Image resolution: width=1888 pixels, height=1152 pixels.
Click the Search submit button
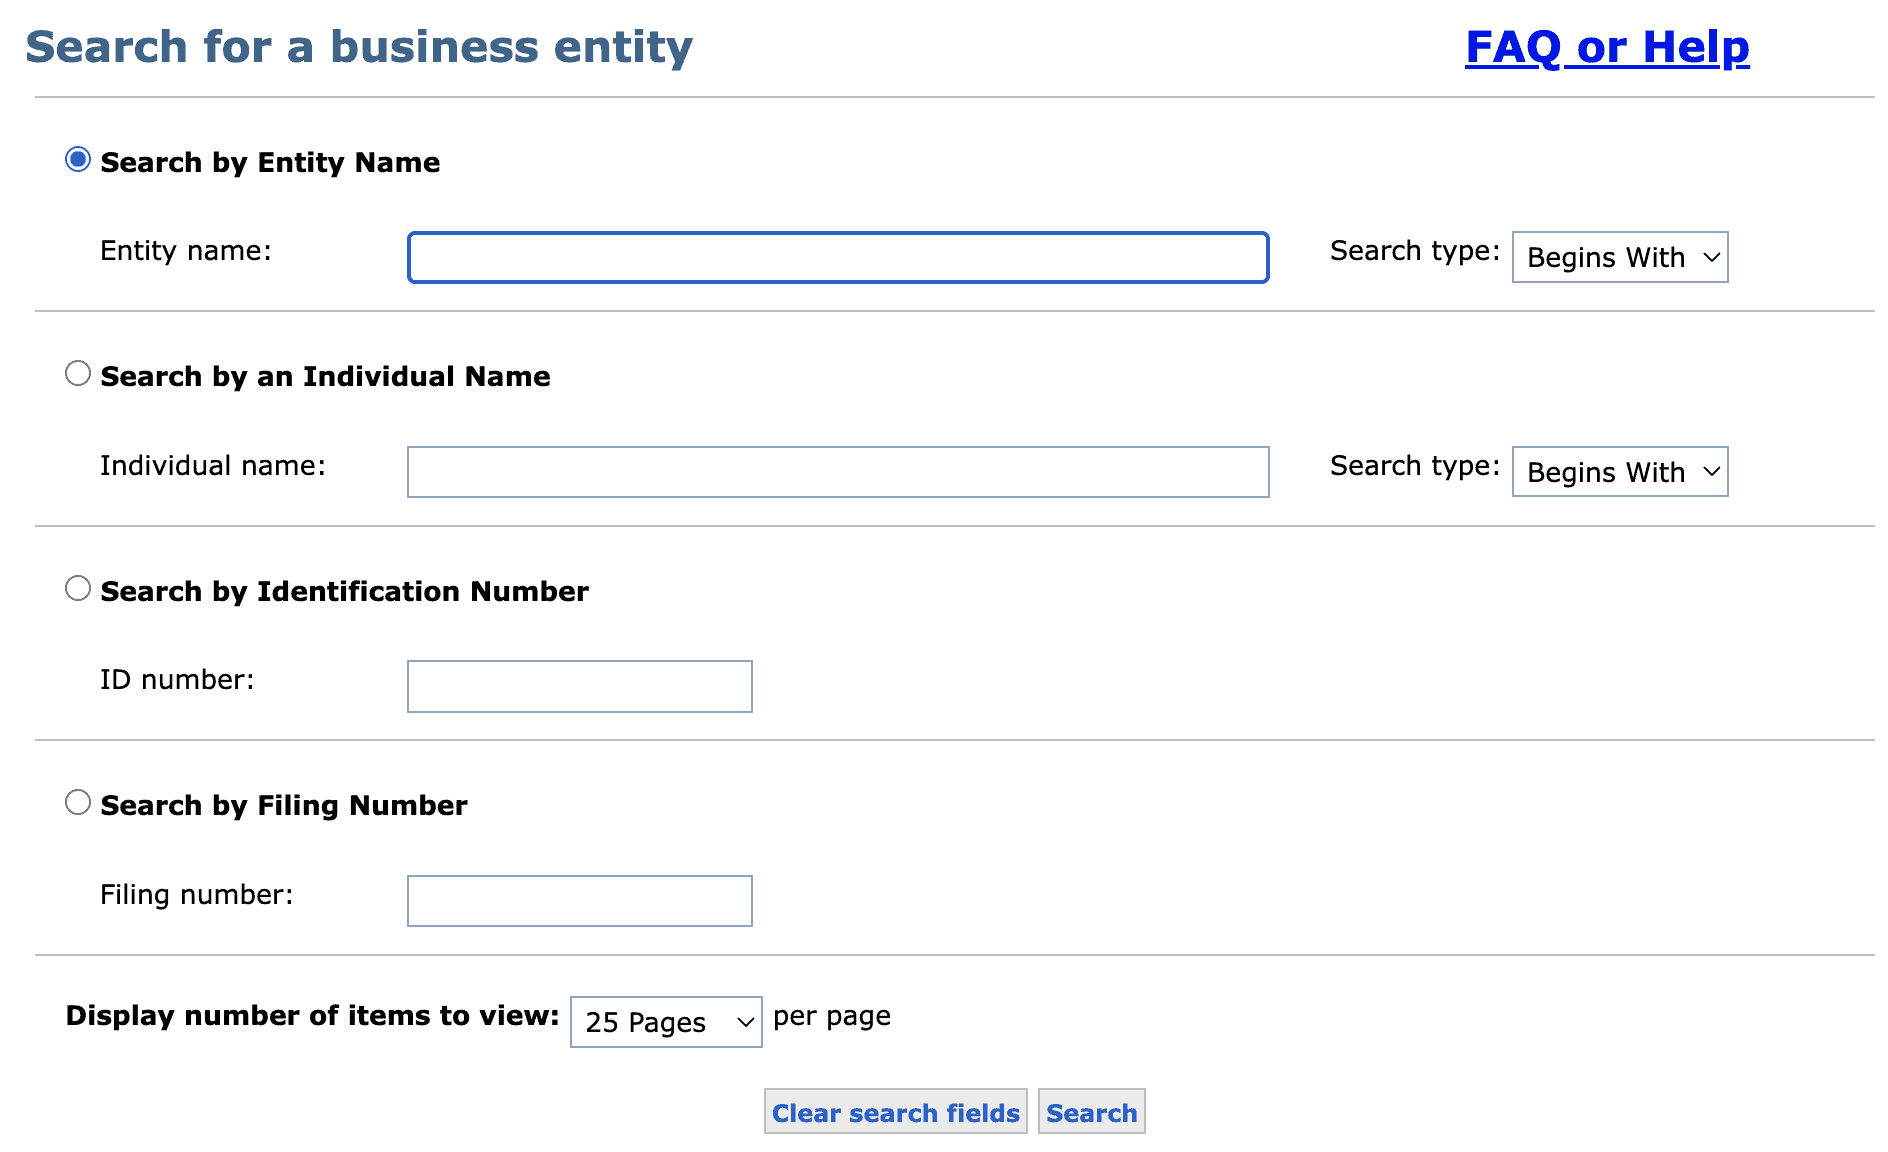[1092, 1112]
